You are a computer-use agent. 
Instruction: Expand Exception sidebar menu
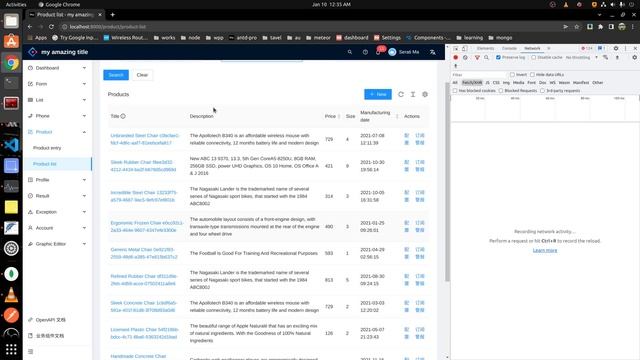(58, 212)
